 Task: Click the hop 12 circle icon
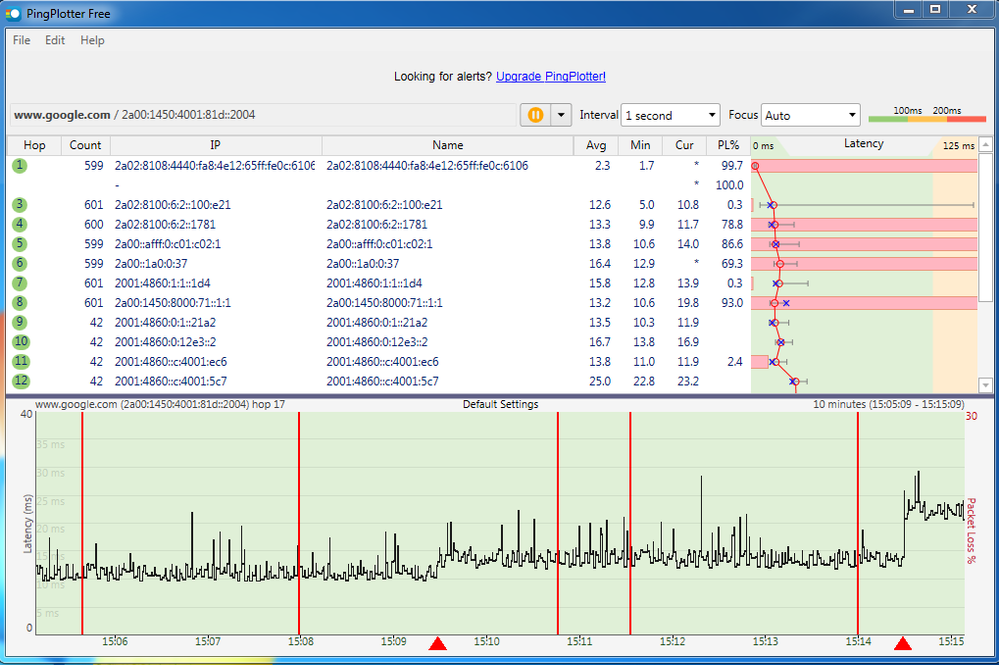pyautogui.click(x=19, y=381)
